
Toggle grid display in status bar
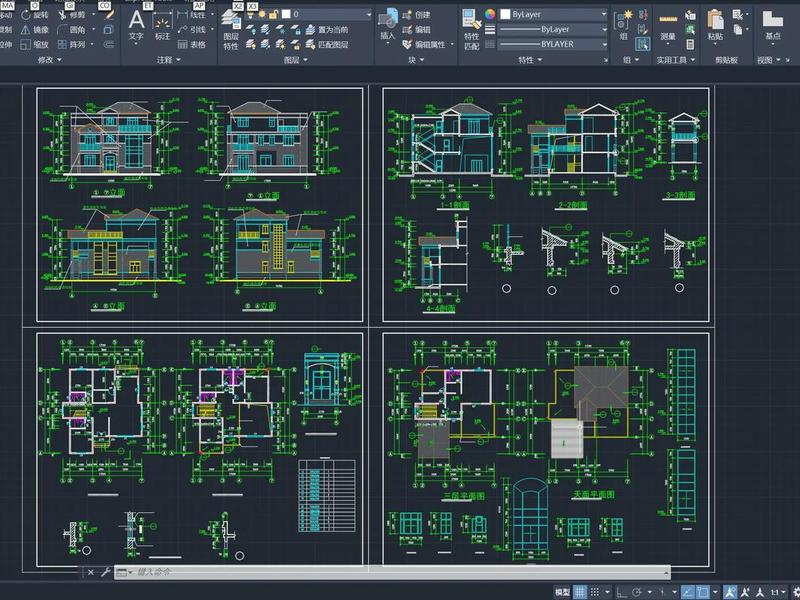tap(580, 592)
